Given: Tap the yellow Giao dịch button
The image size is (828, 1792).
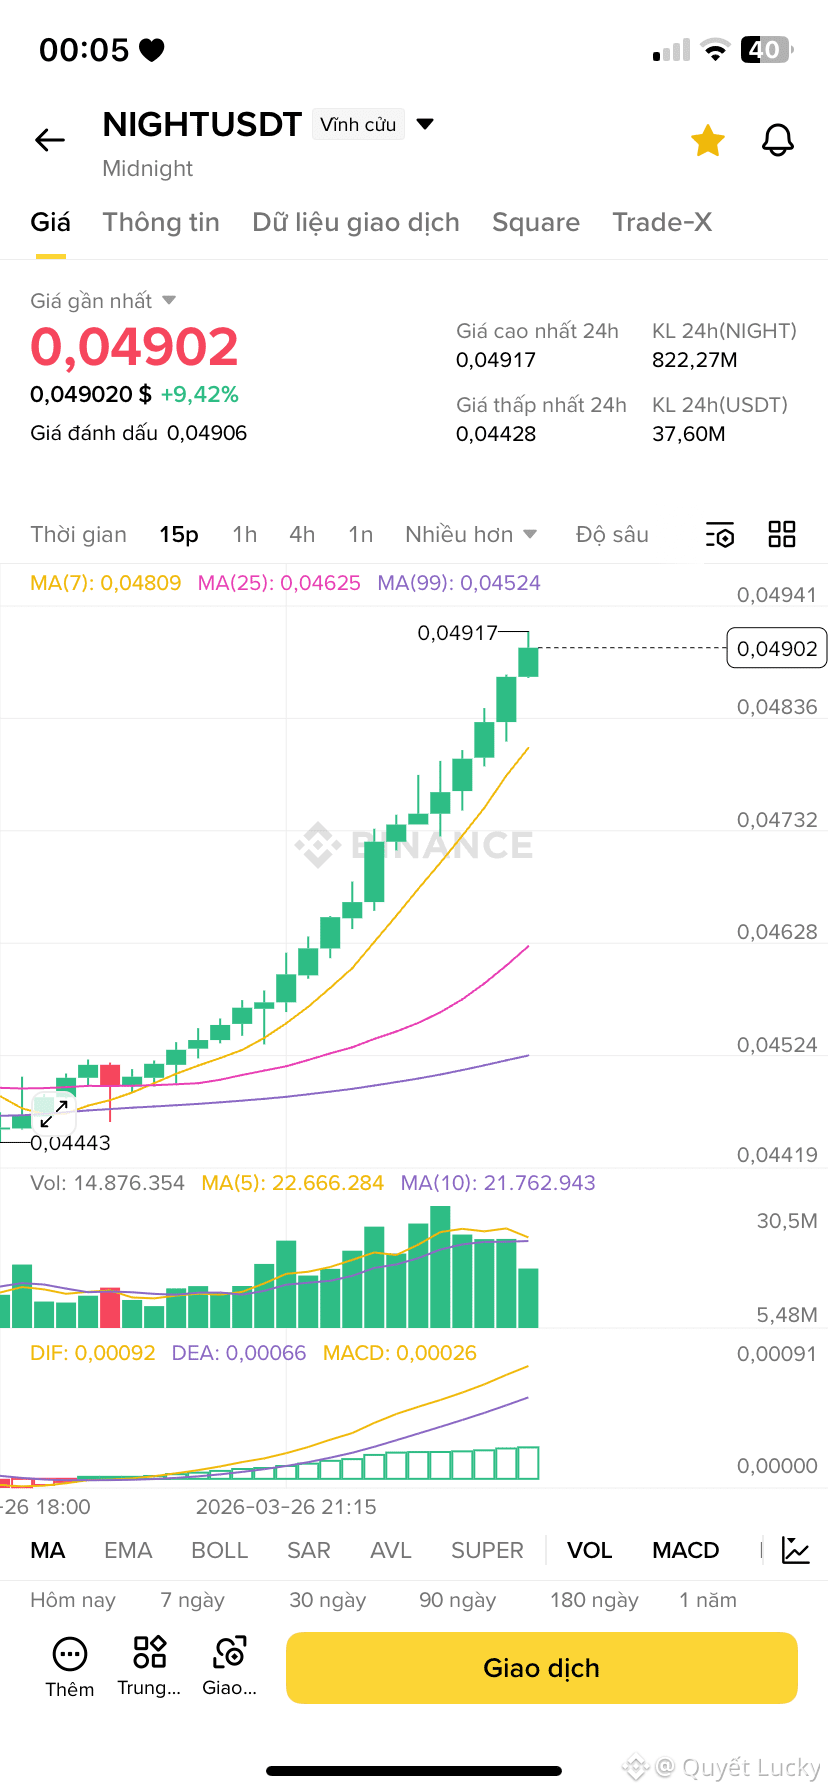Looking at the screenshot, I should (x=542, y=1668).
